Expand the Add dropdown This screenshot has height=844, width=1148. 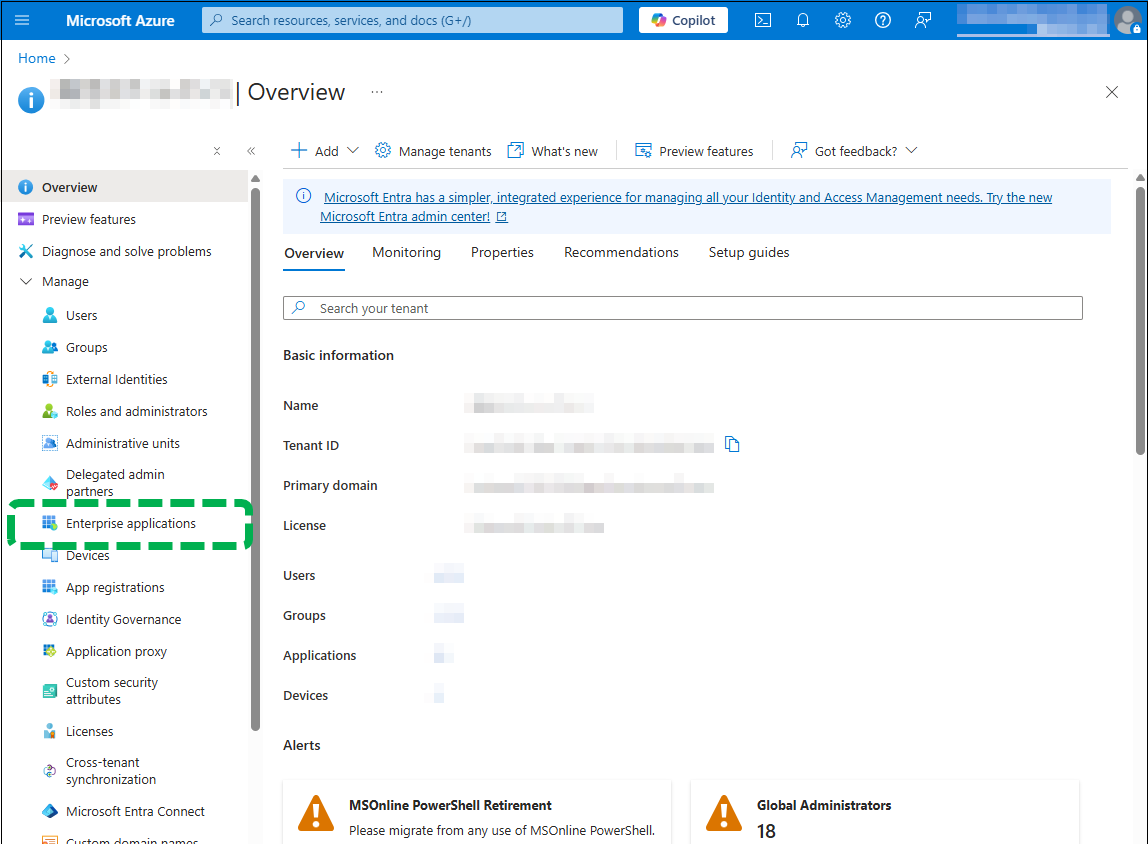click(325, 151)
